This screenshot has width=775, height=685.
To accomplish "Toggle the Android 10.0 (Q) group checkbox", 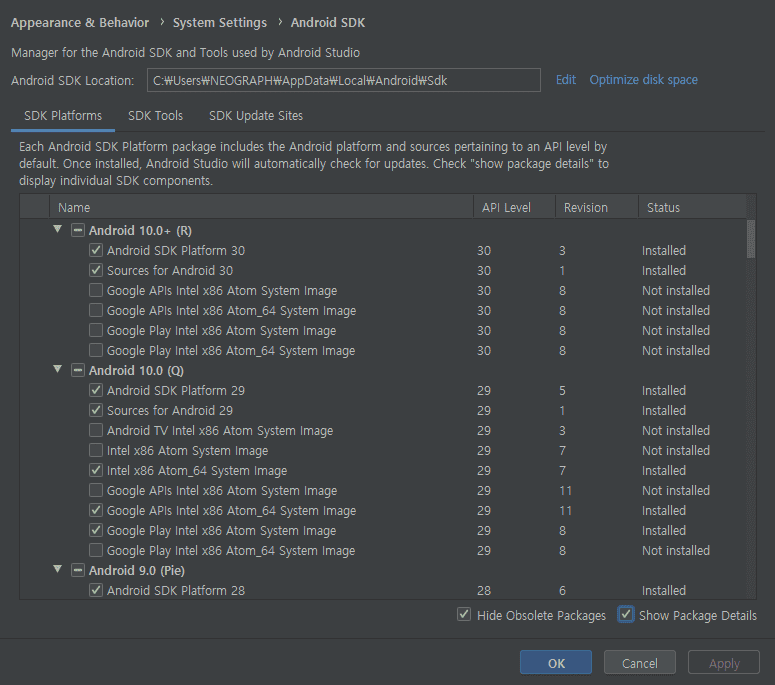I will (x=78, y=370).
